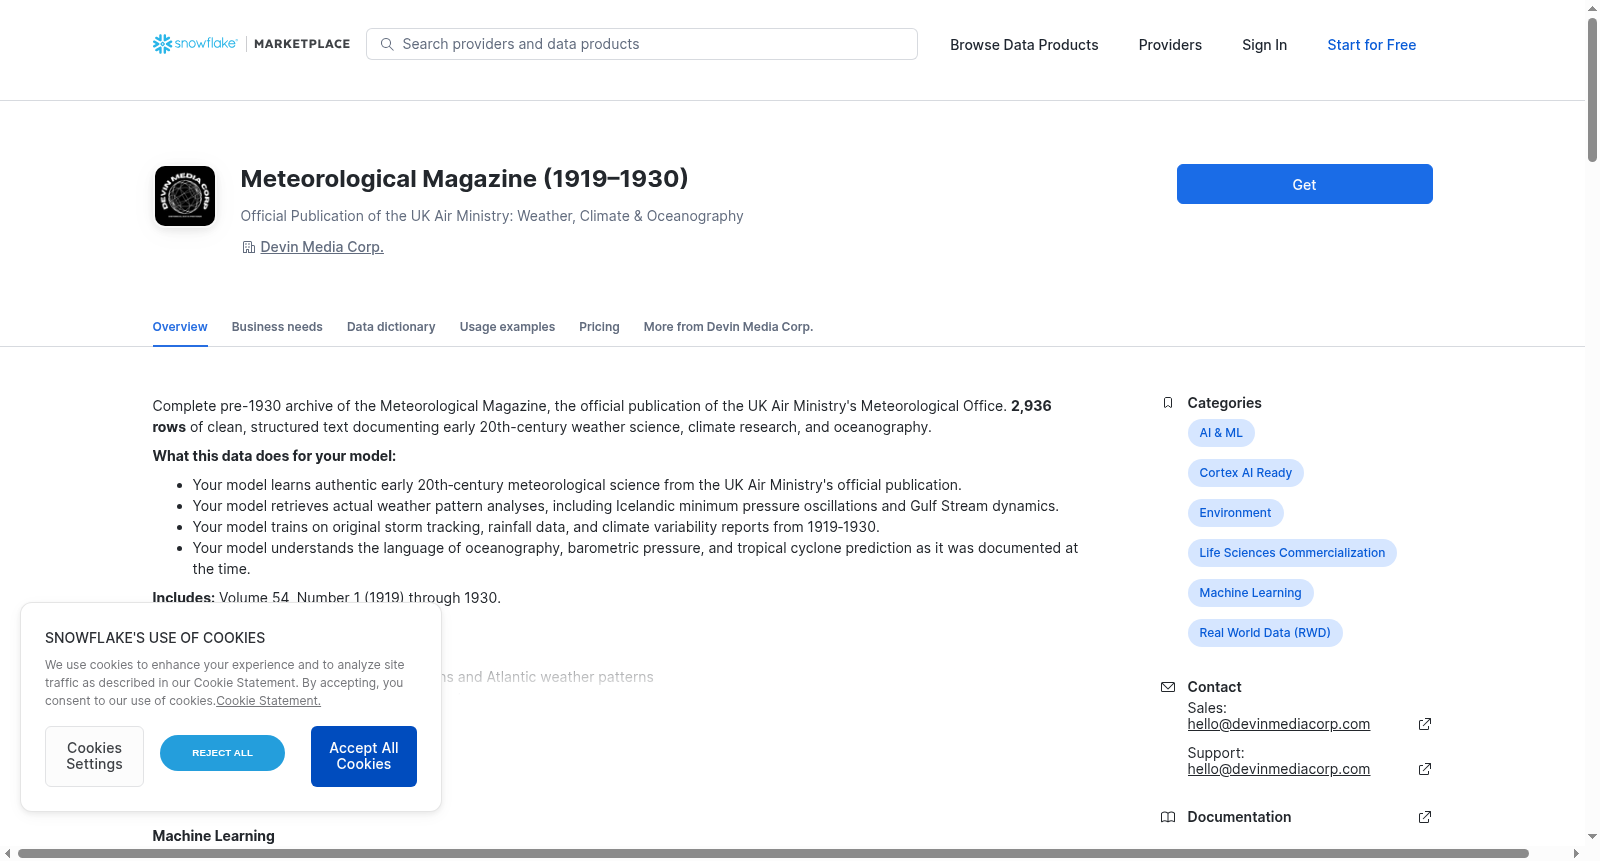This screenshot has height=861, width=1600.
Task: Click the search magnifier icon
Action: 387,44
